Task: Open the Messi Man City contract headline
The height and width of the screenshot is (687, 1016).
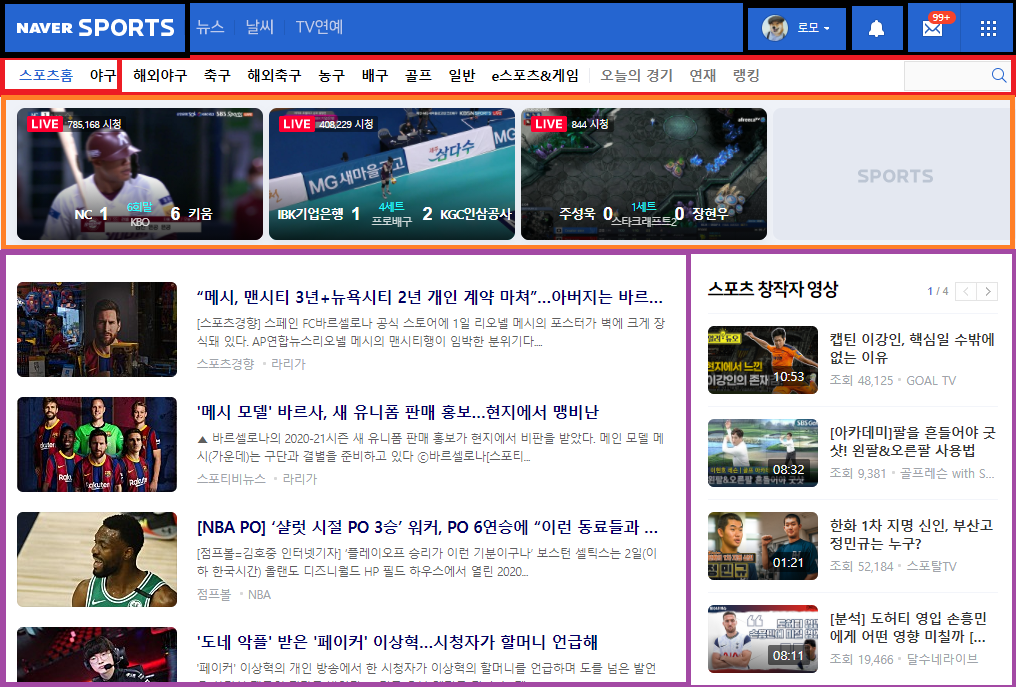Action: 430,297
